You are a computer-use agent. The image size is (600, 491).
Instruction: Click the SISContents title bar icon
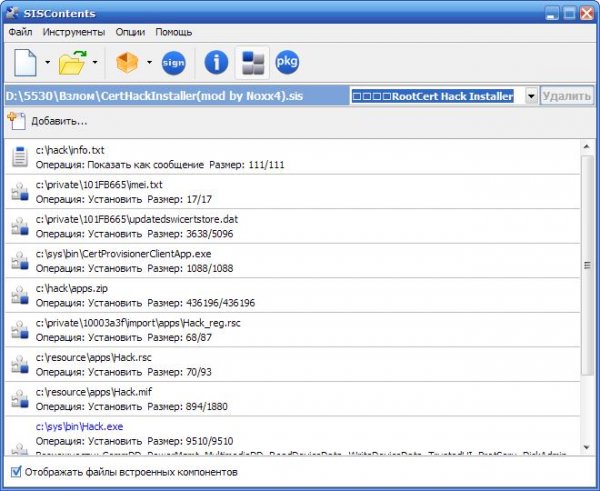12,13
